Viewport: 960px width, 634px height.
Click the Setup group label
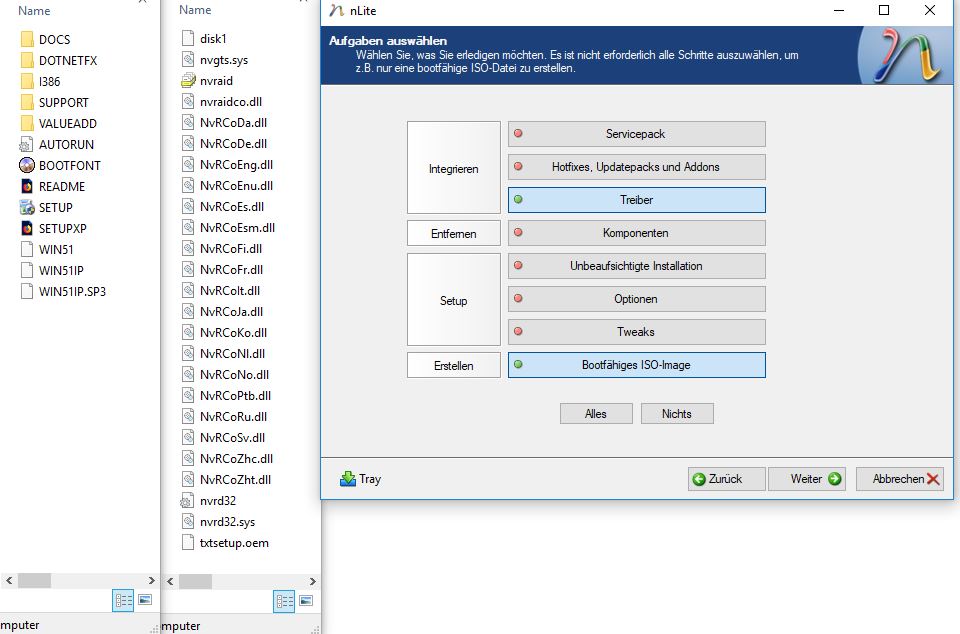[454, 300]
